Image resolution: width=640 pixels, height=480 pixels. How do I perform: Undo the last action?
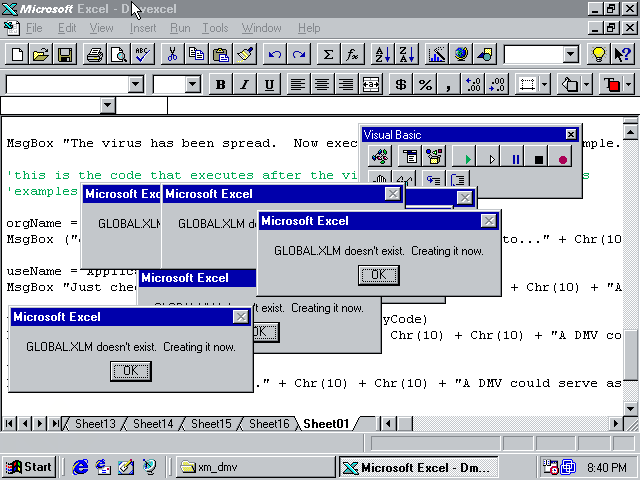pos(275,54)
